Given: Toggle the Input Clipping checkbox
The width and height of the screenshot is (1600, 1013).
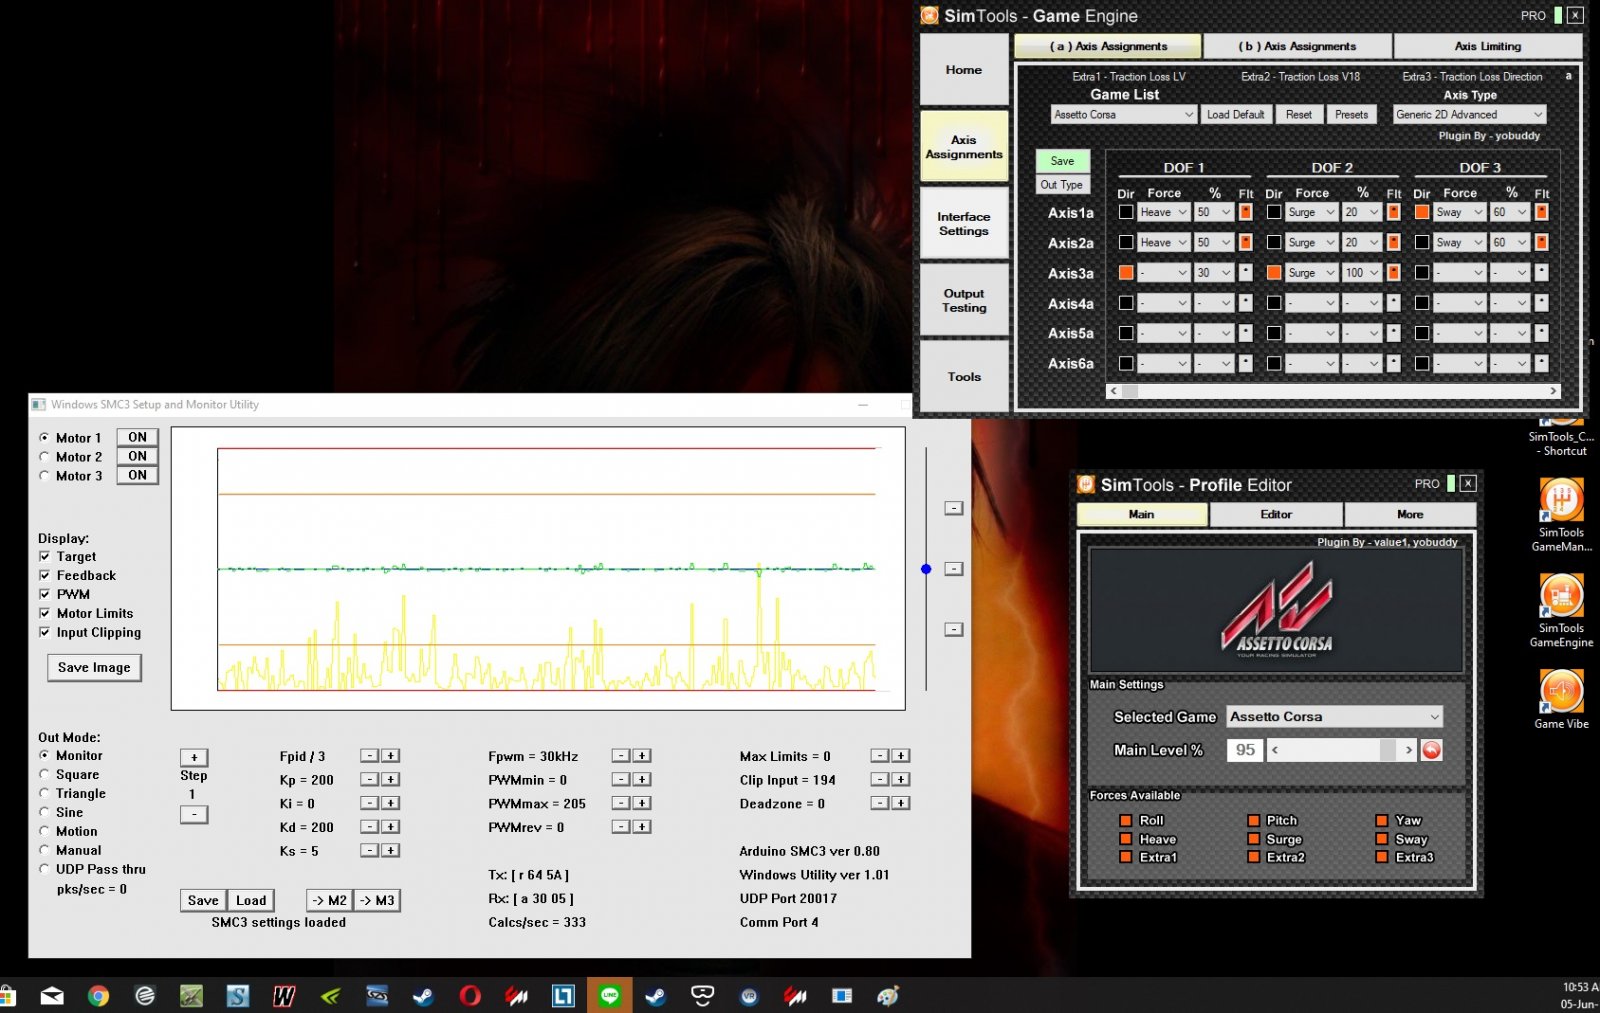Looking at the screenshot, I should pos(44,632).
